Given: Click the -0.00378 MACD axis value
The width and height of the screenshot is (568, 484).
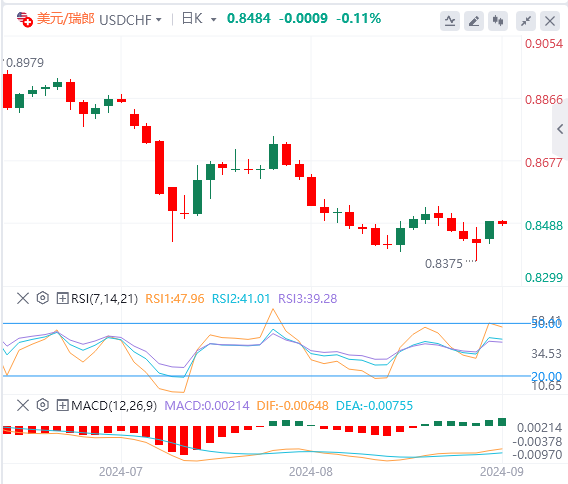Looking at the screenshot, I should 537,442.
